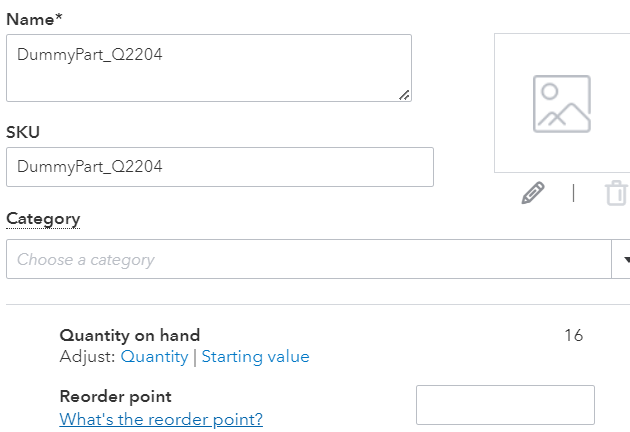Click the quantity on hand value 16
This screenshot has width=630, height=432.
pyautogui.click(x=573, y=335)
